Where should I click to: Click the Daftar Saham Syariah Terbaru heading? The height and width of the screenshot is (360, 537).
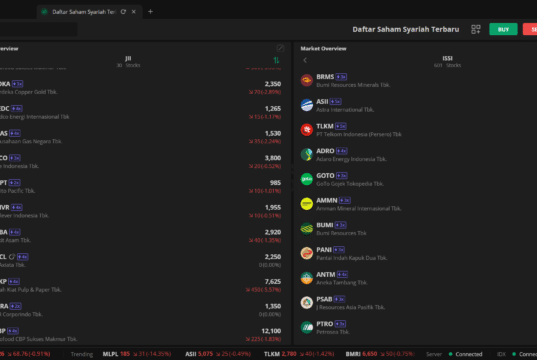pos(406,29)
